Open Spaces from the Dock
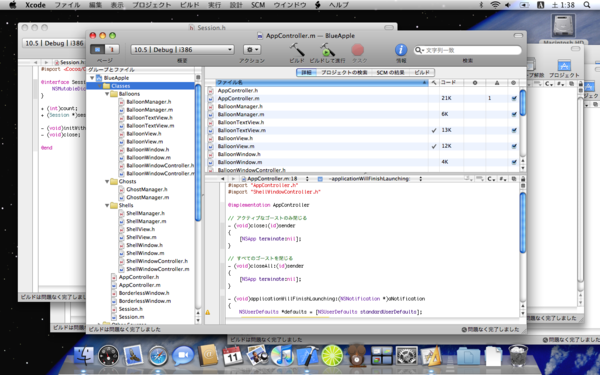 point(382,355)
